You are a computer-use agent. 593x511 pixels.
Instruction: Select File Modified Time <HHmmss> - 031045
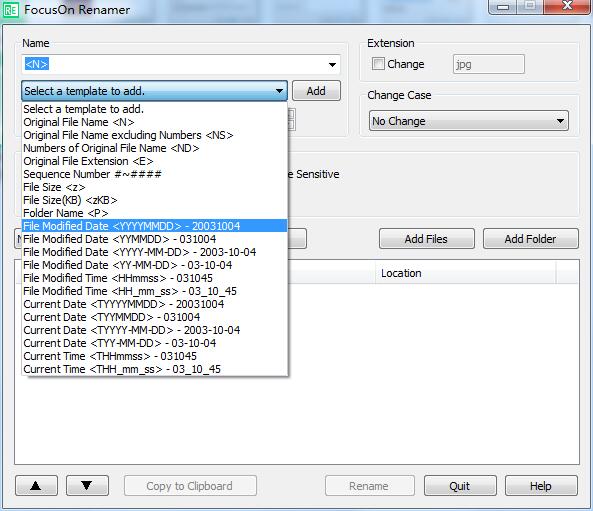pyautogui.click(x=155, y=278)
